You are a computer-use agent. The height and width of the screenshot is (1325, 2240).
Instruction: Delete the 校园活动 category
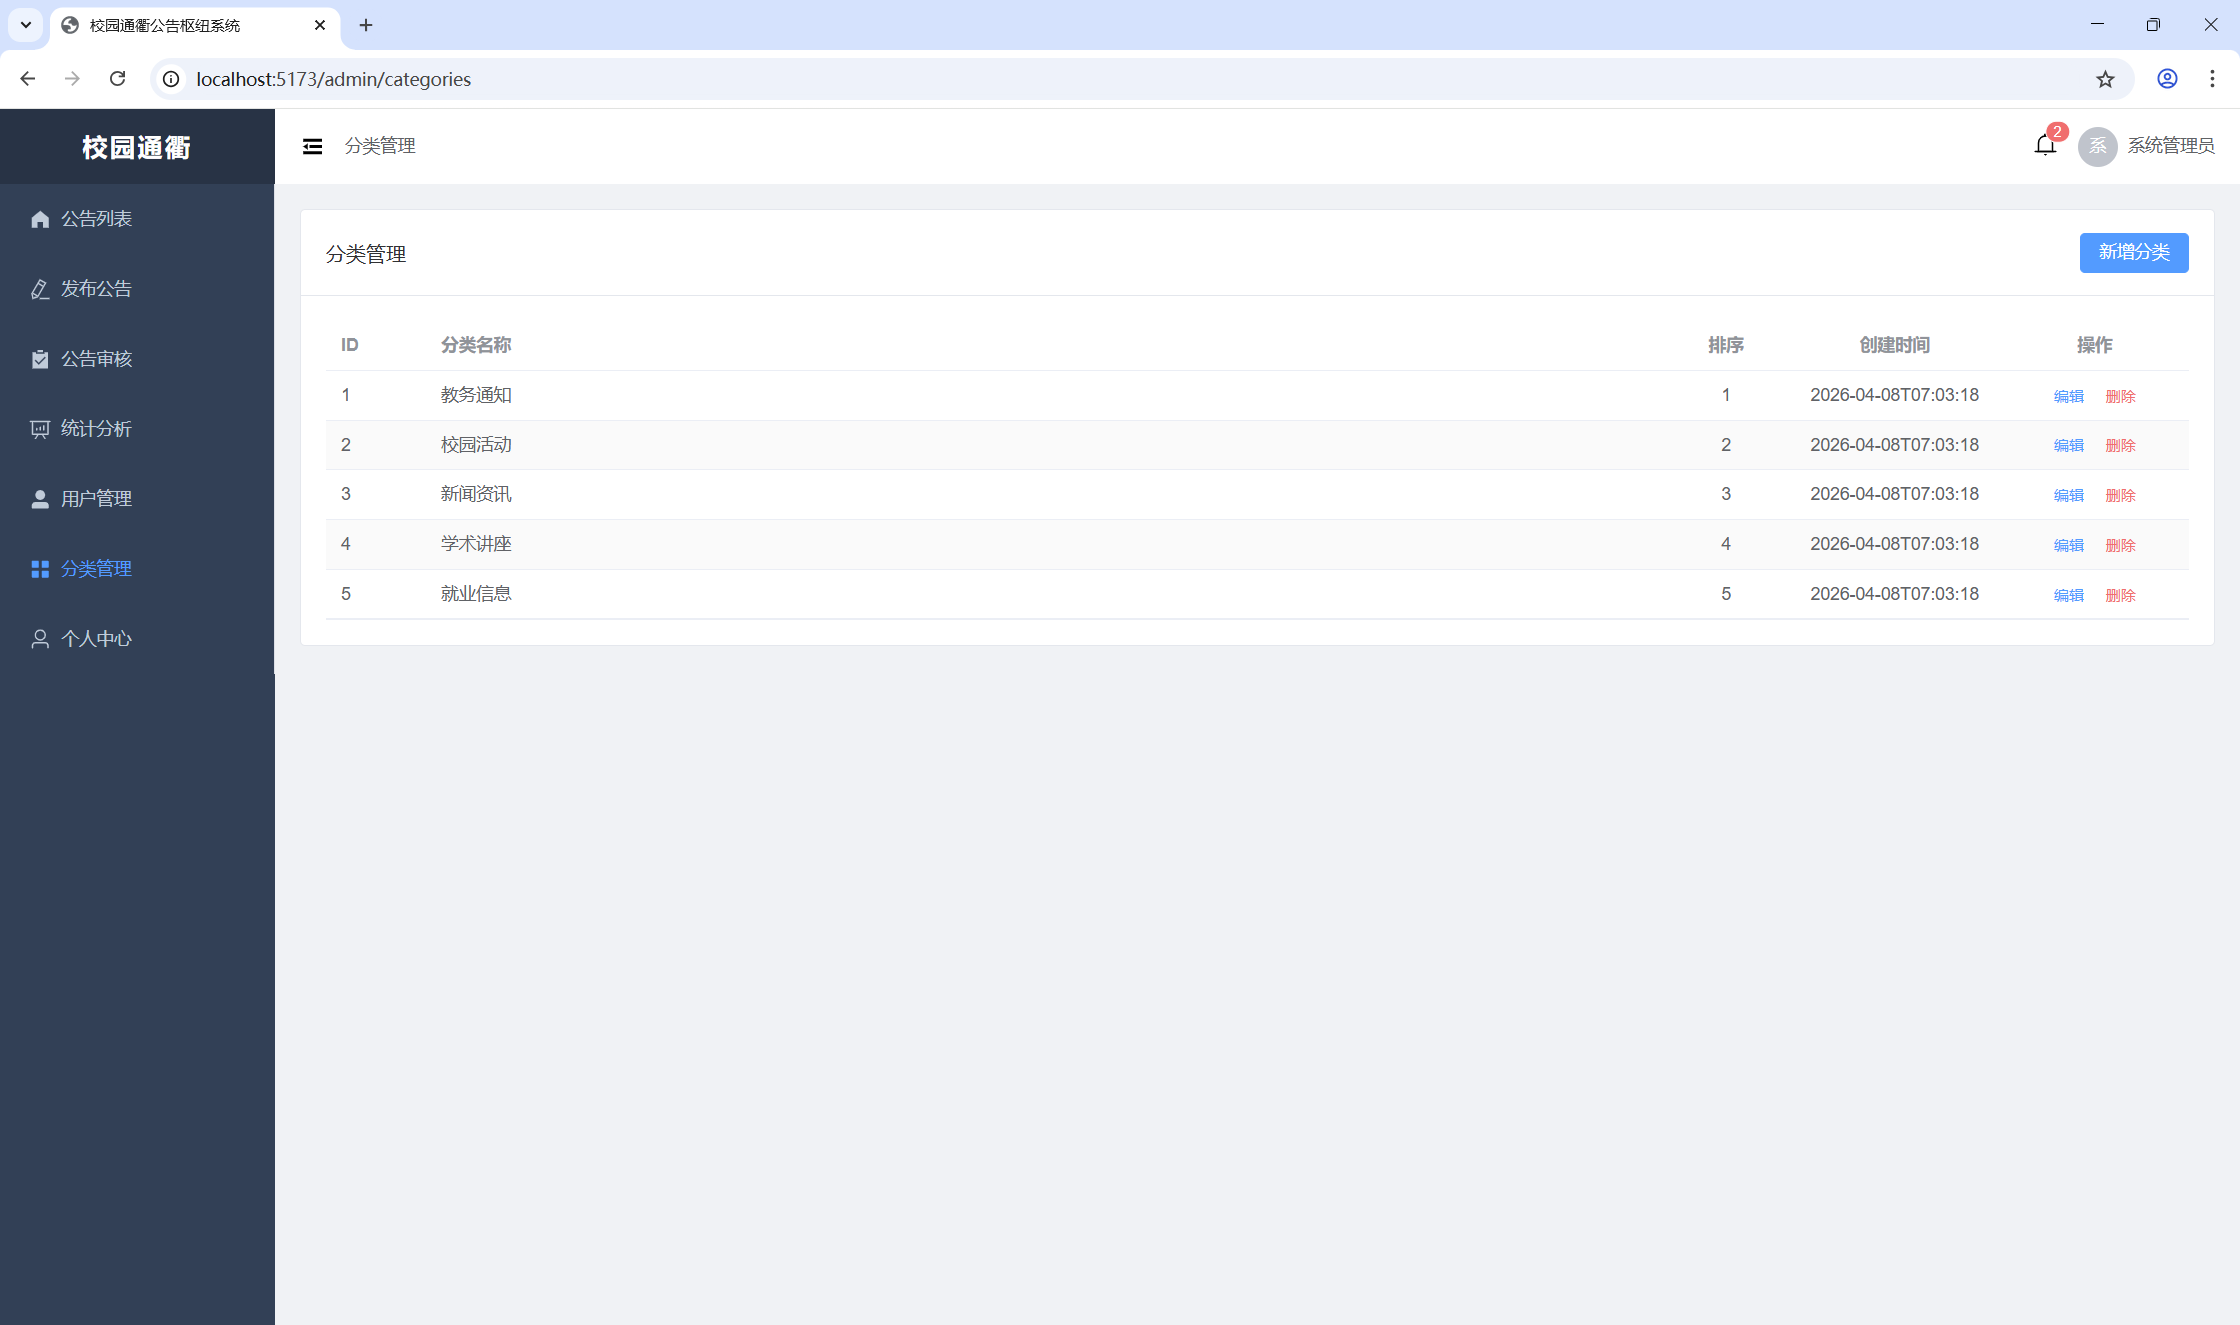[2120, 445]
